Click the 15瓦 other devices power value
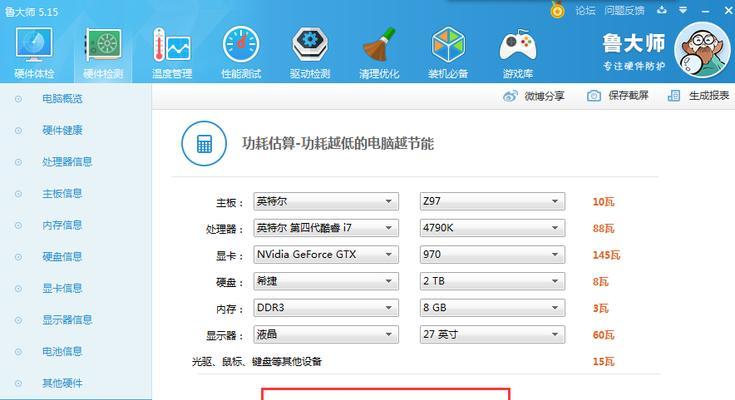Image resolution: width=735 pixels, height=400 pixels. [603, 362]
